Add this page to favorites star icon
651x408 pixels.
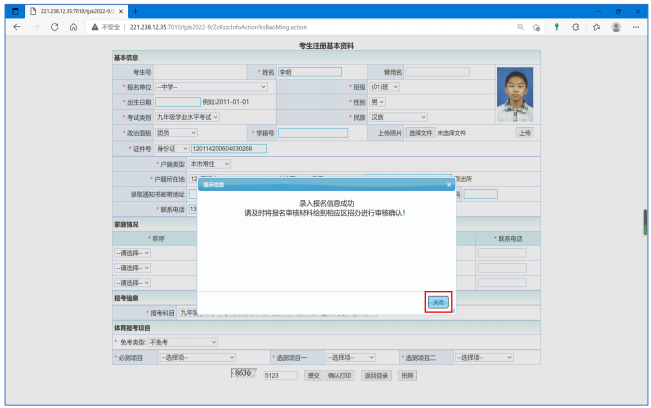point(538,28)
